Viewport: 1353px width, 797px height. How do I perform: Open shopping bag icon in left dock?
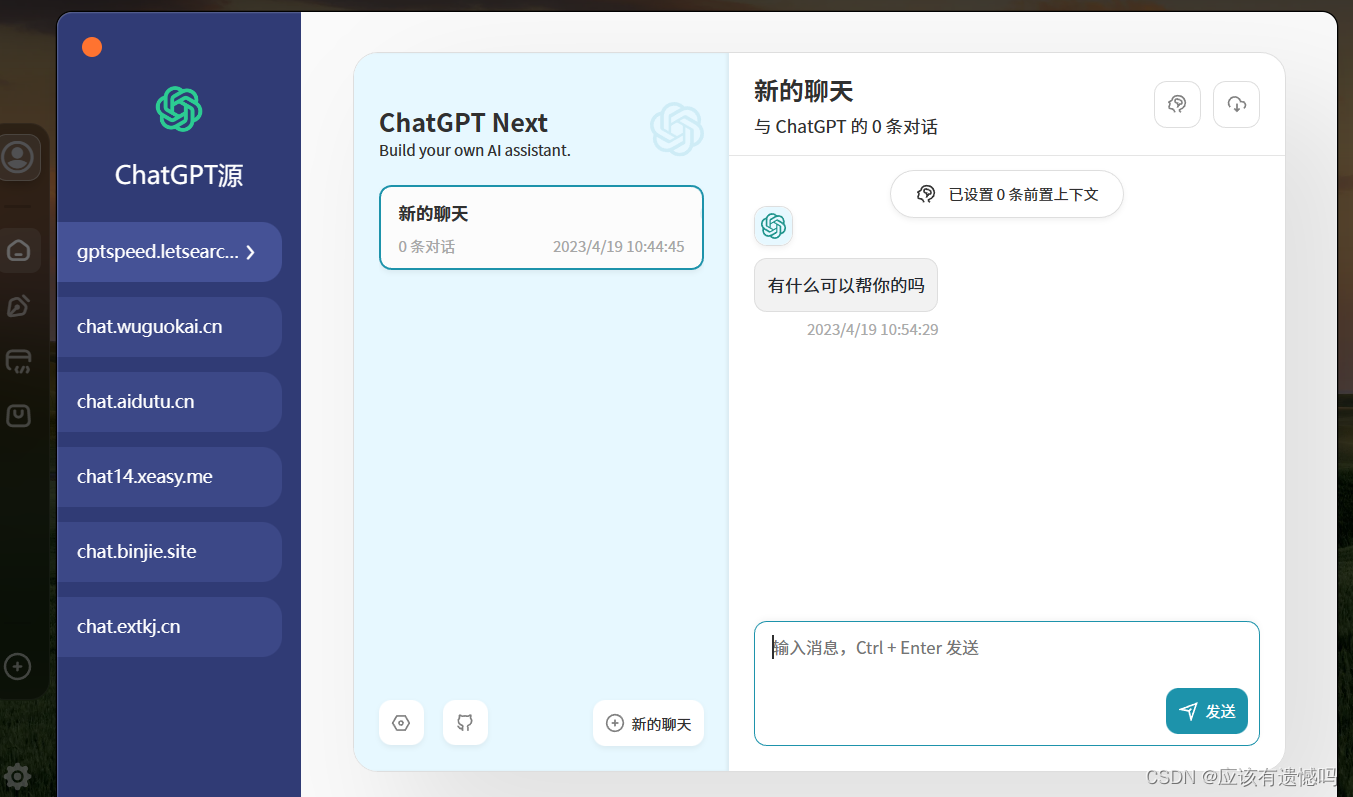[x=18, y=416]
